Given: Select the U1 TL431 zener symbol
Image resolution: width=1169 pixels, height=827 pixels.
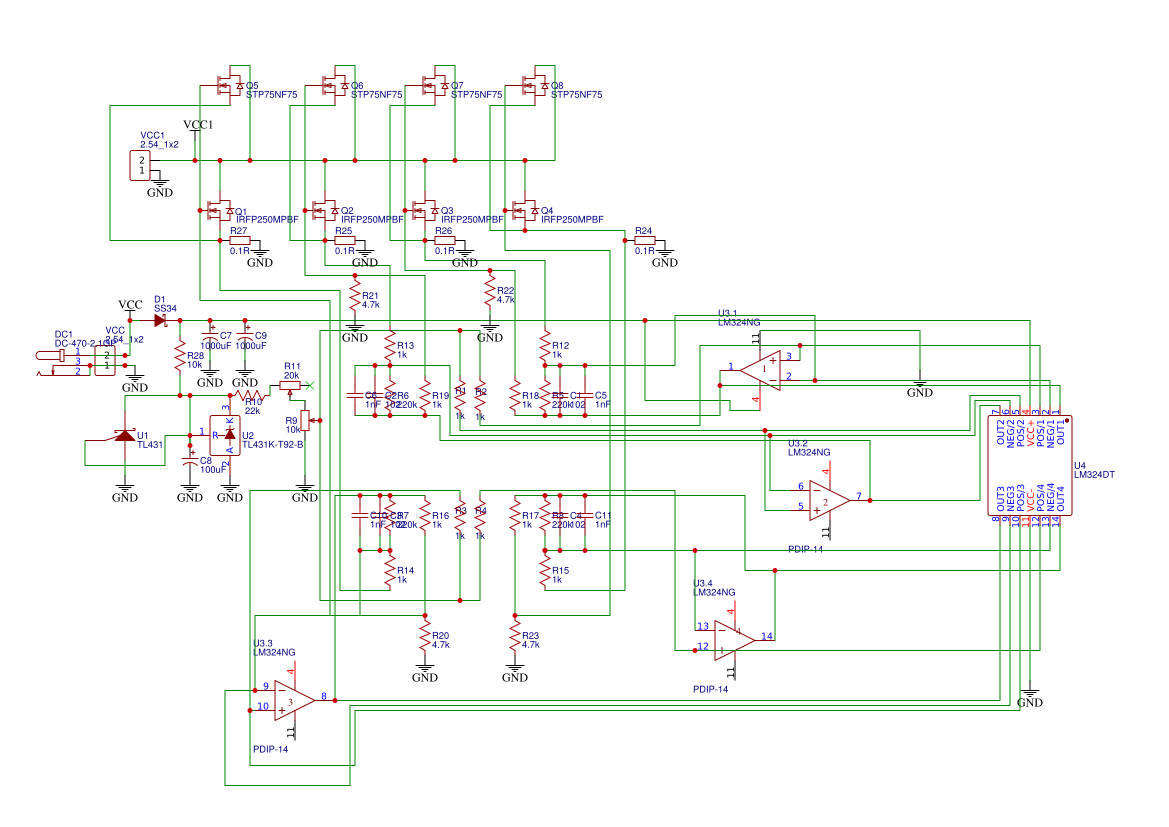Looking at the screenshot, I should point(125,435).
